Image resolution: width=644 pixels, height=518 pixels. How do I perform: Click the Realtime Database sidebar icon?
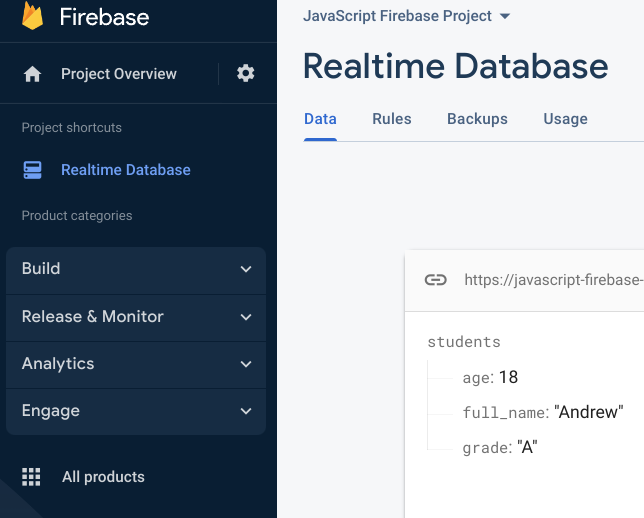coord(33,170)
